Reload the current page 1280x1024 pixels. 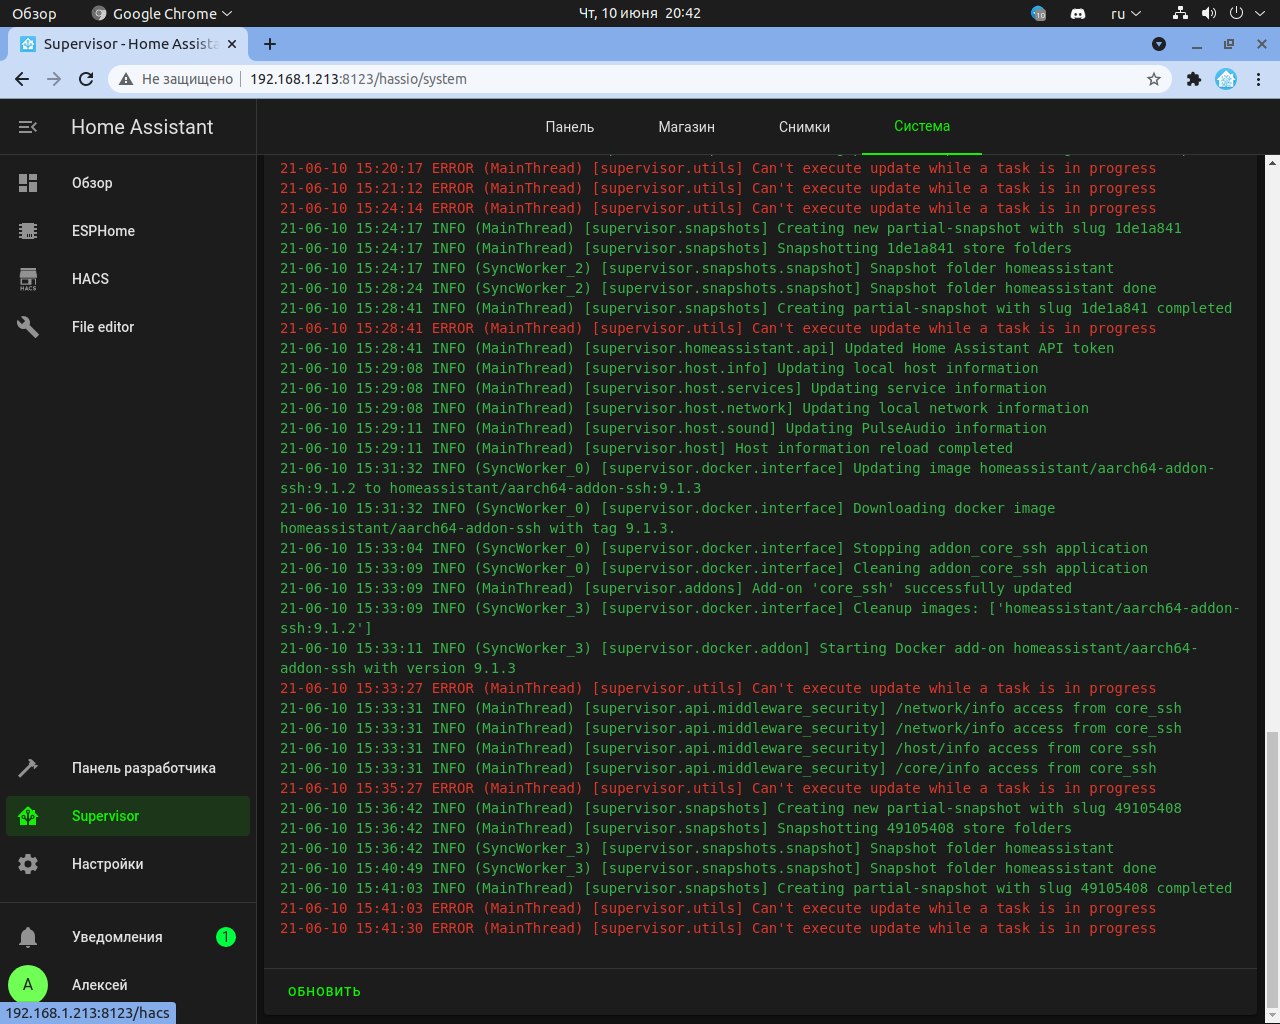point(86,79)
